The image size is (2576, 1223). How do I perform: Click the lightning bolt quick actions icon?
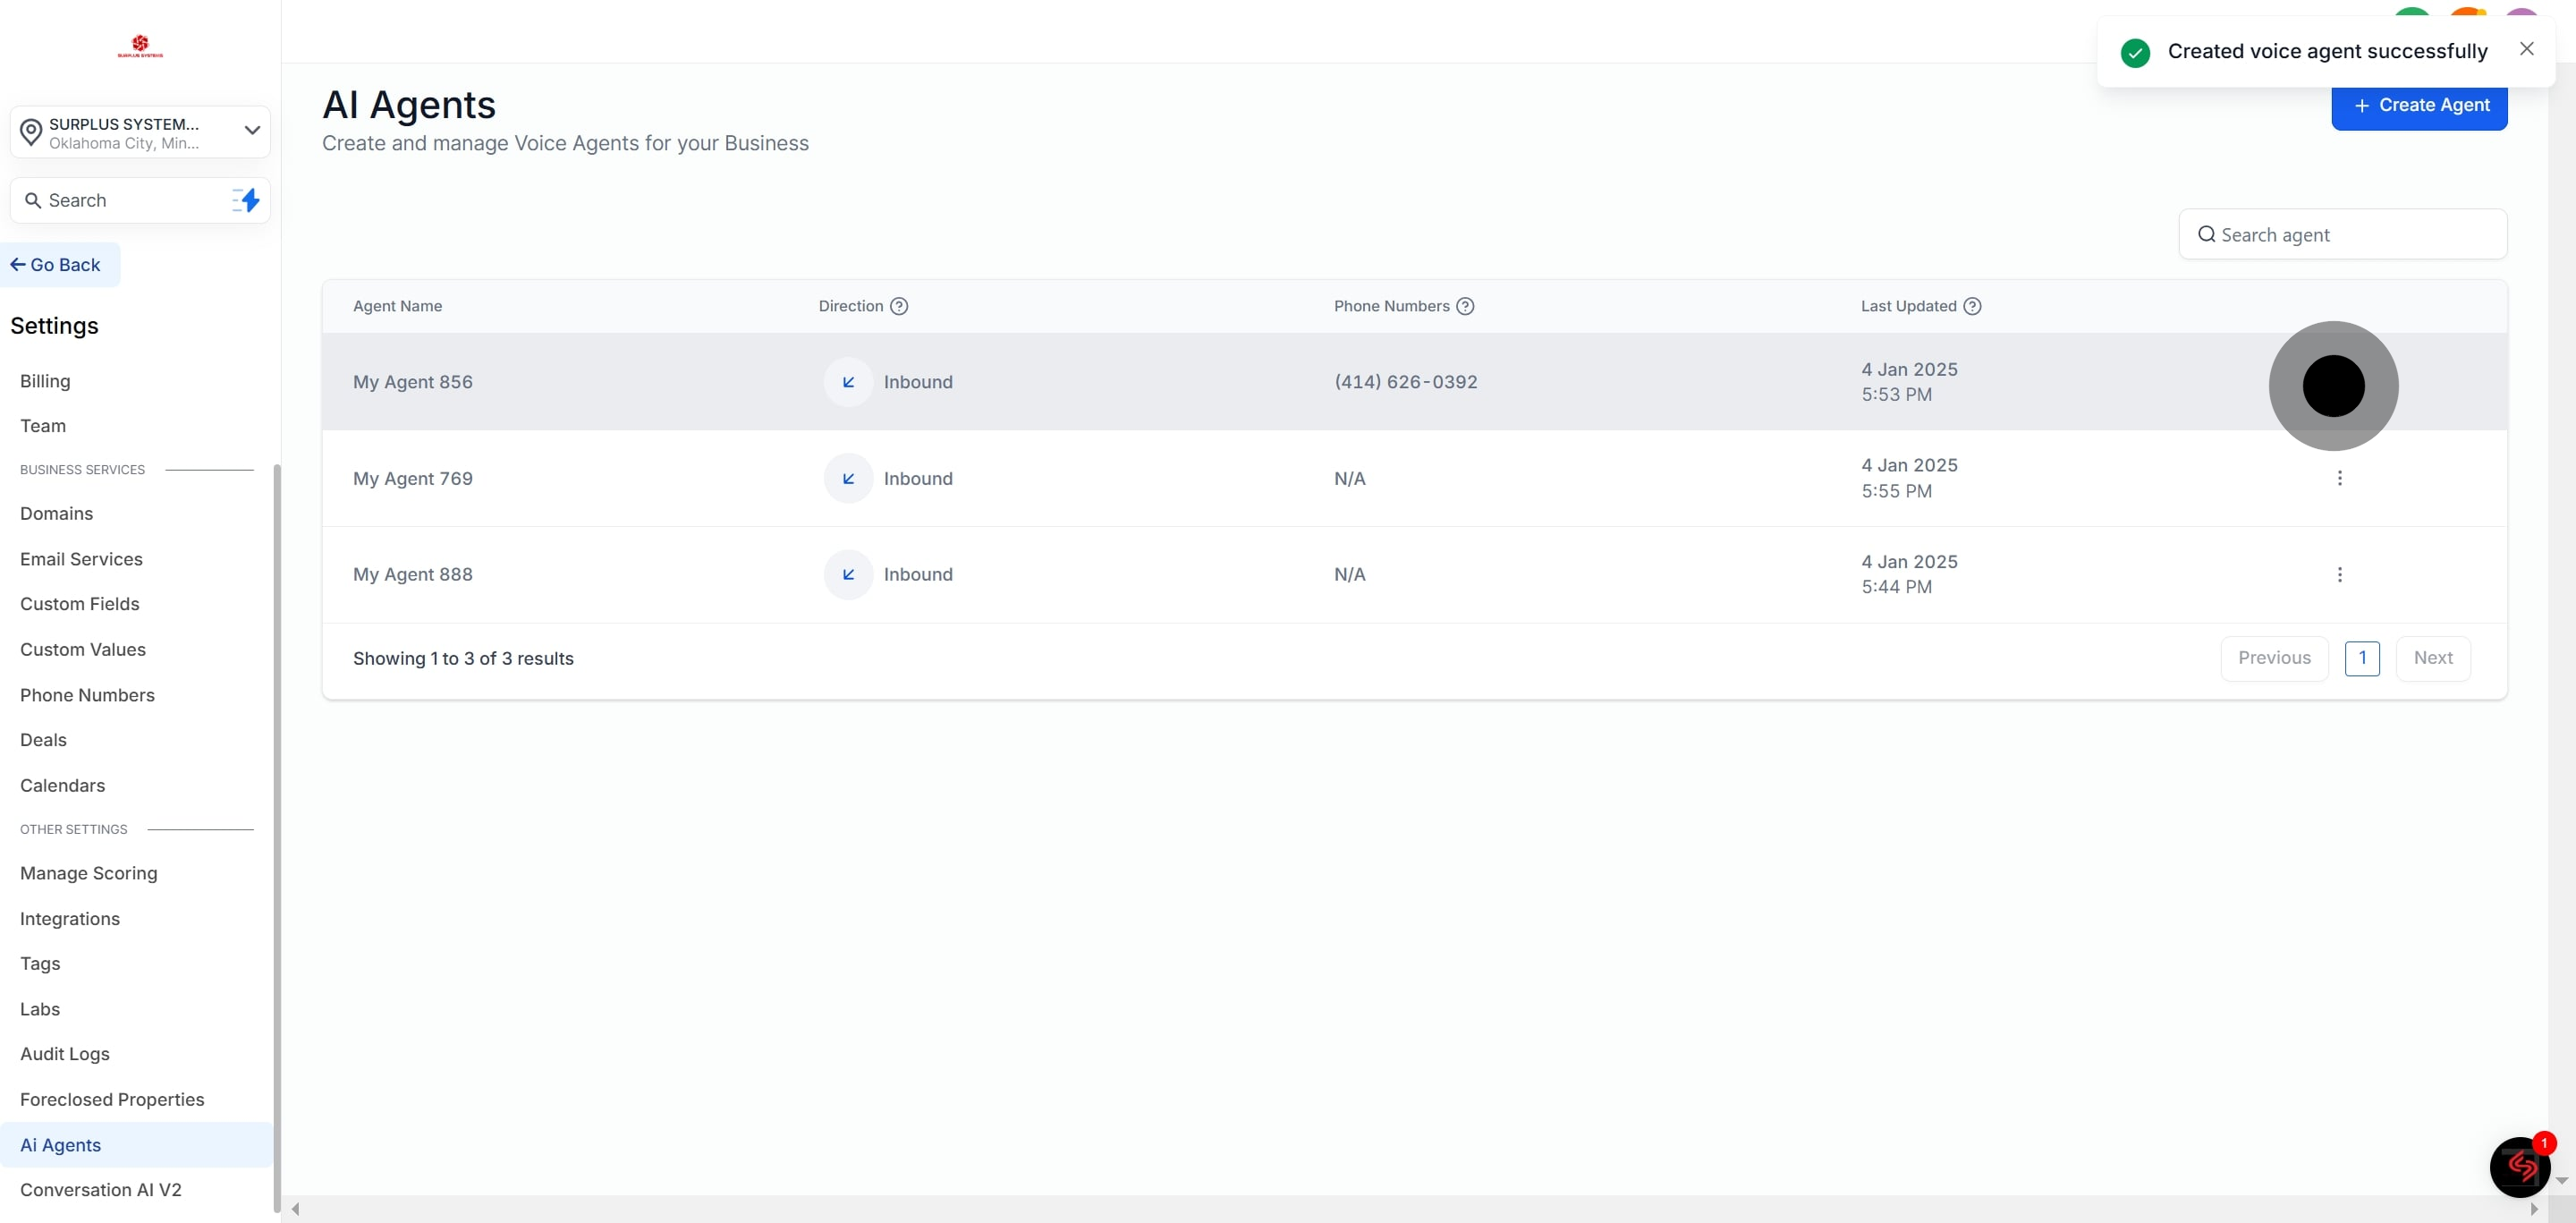(x=246, y=200)
